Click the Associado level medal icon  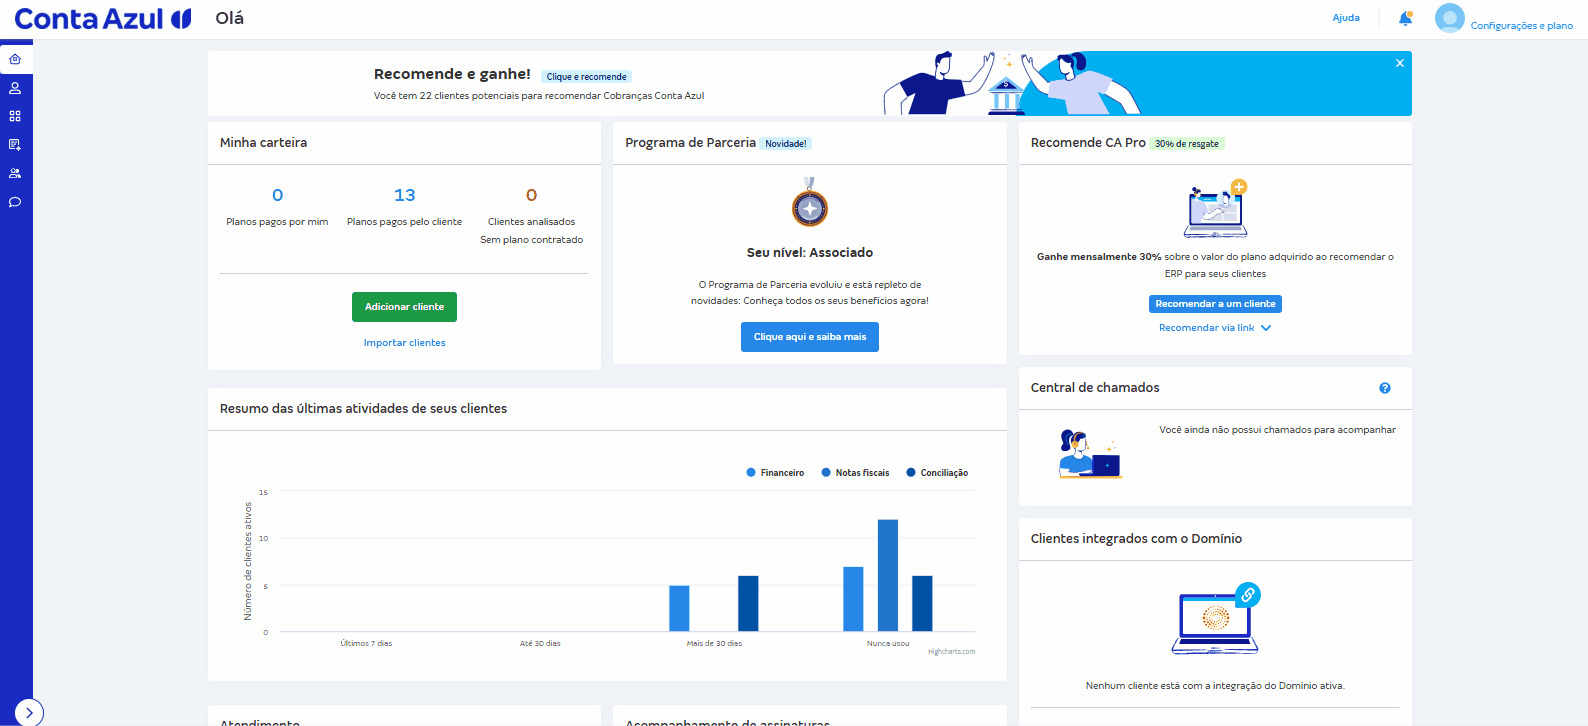click(810, 204)
